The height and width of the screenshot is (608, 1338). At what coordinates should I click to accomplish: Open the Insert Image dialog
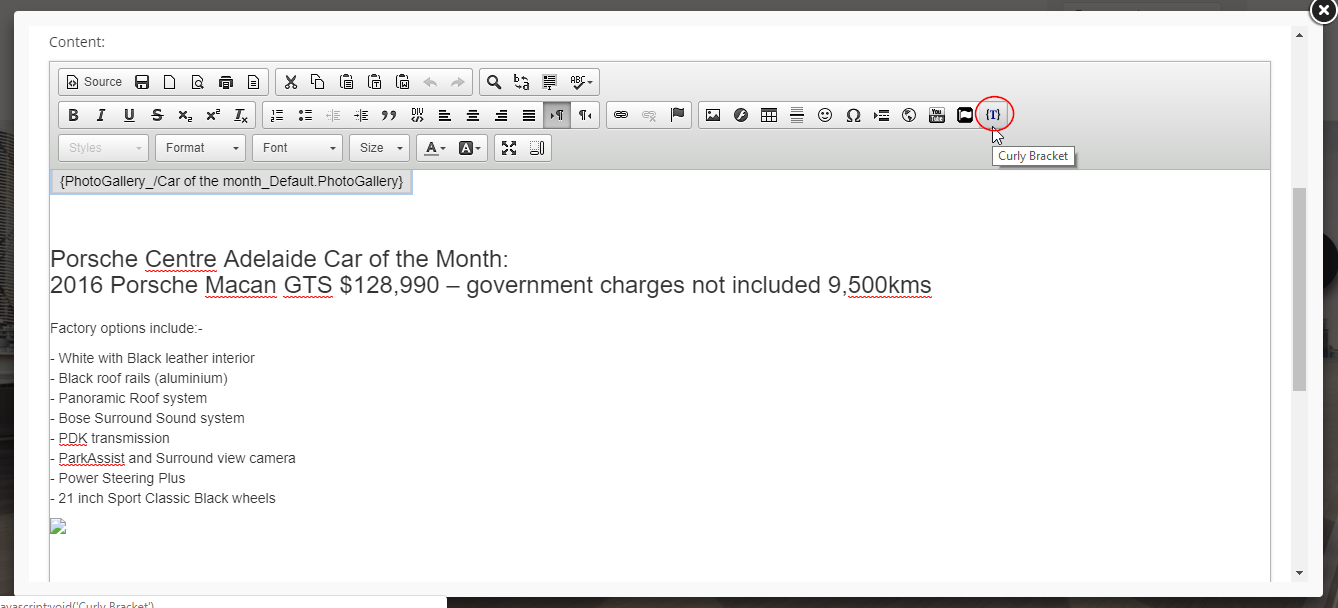pos(713,115)
